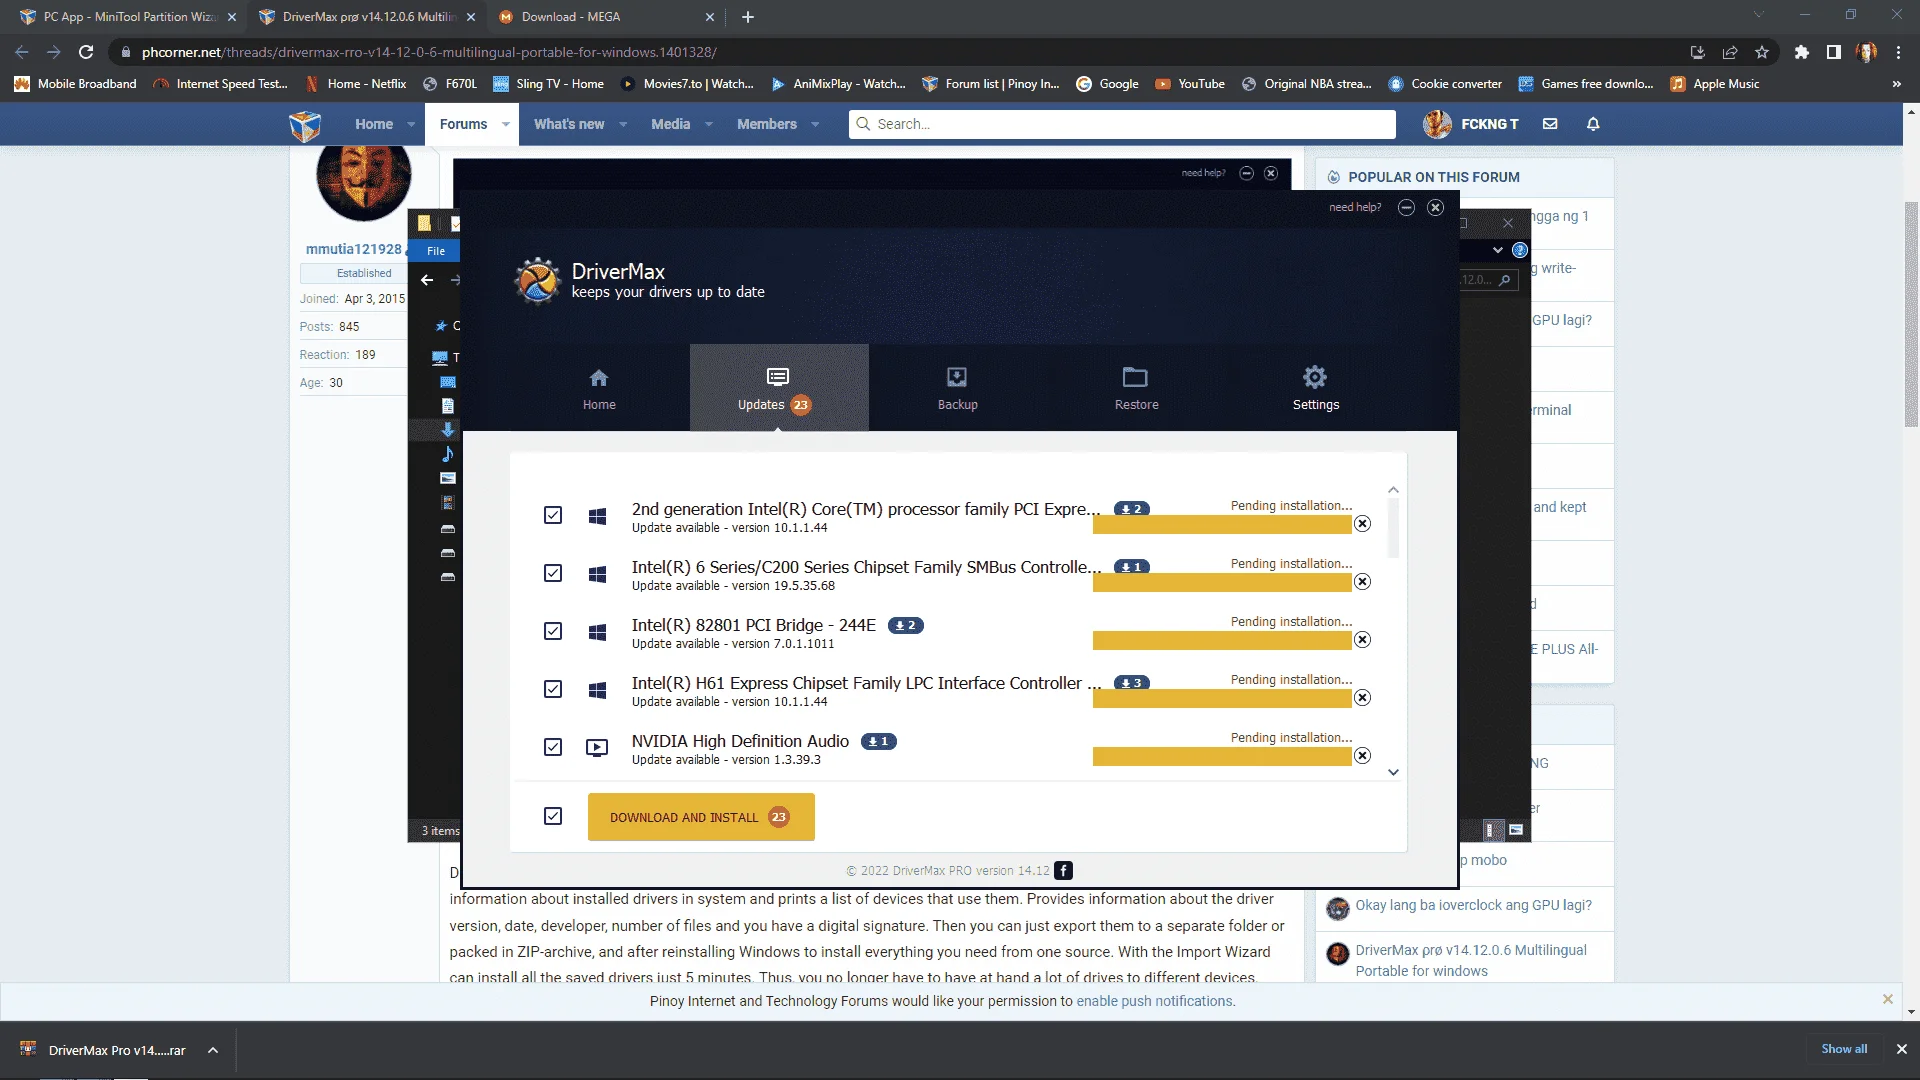Viewport: 1920px width, 1080px height.
Task: Open the FCKNG T account menu
Action: (x=1471, y=124)
